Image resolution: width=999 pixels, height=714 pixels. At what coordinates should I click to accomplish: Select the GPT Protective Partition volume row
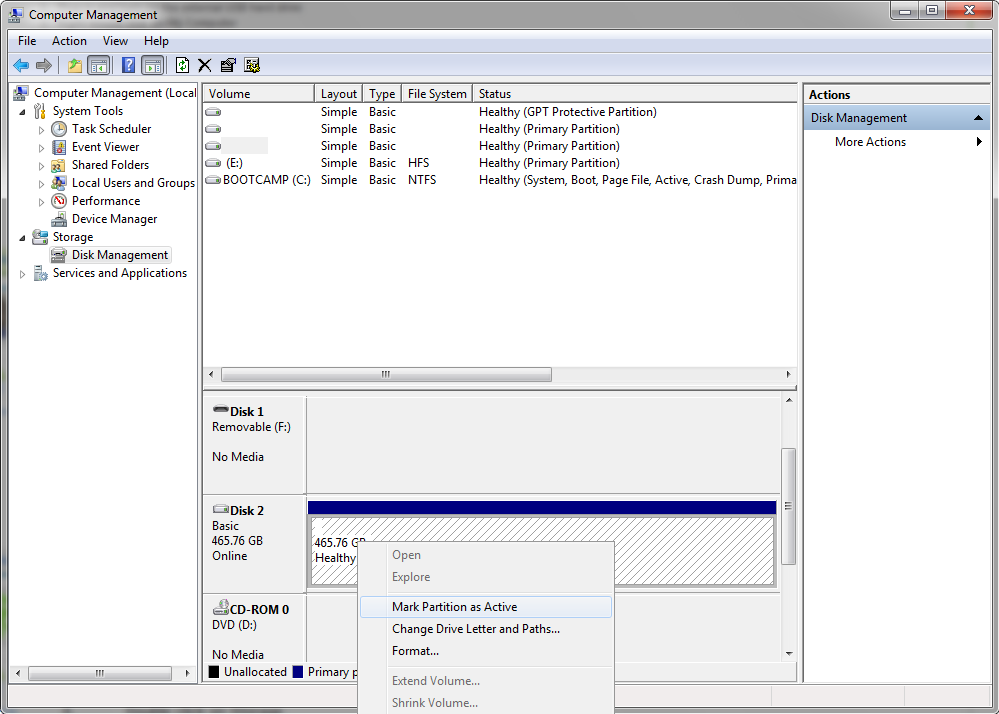(500, 112)
